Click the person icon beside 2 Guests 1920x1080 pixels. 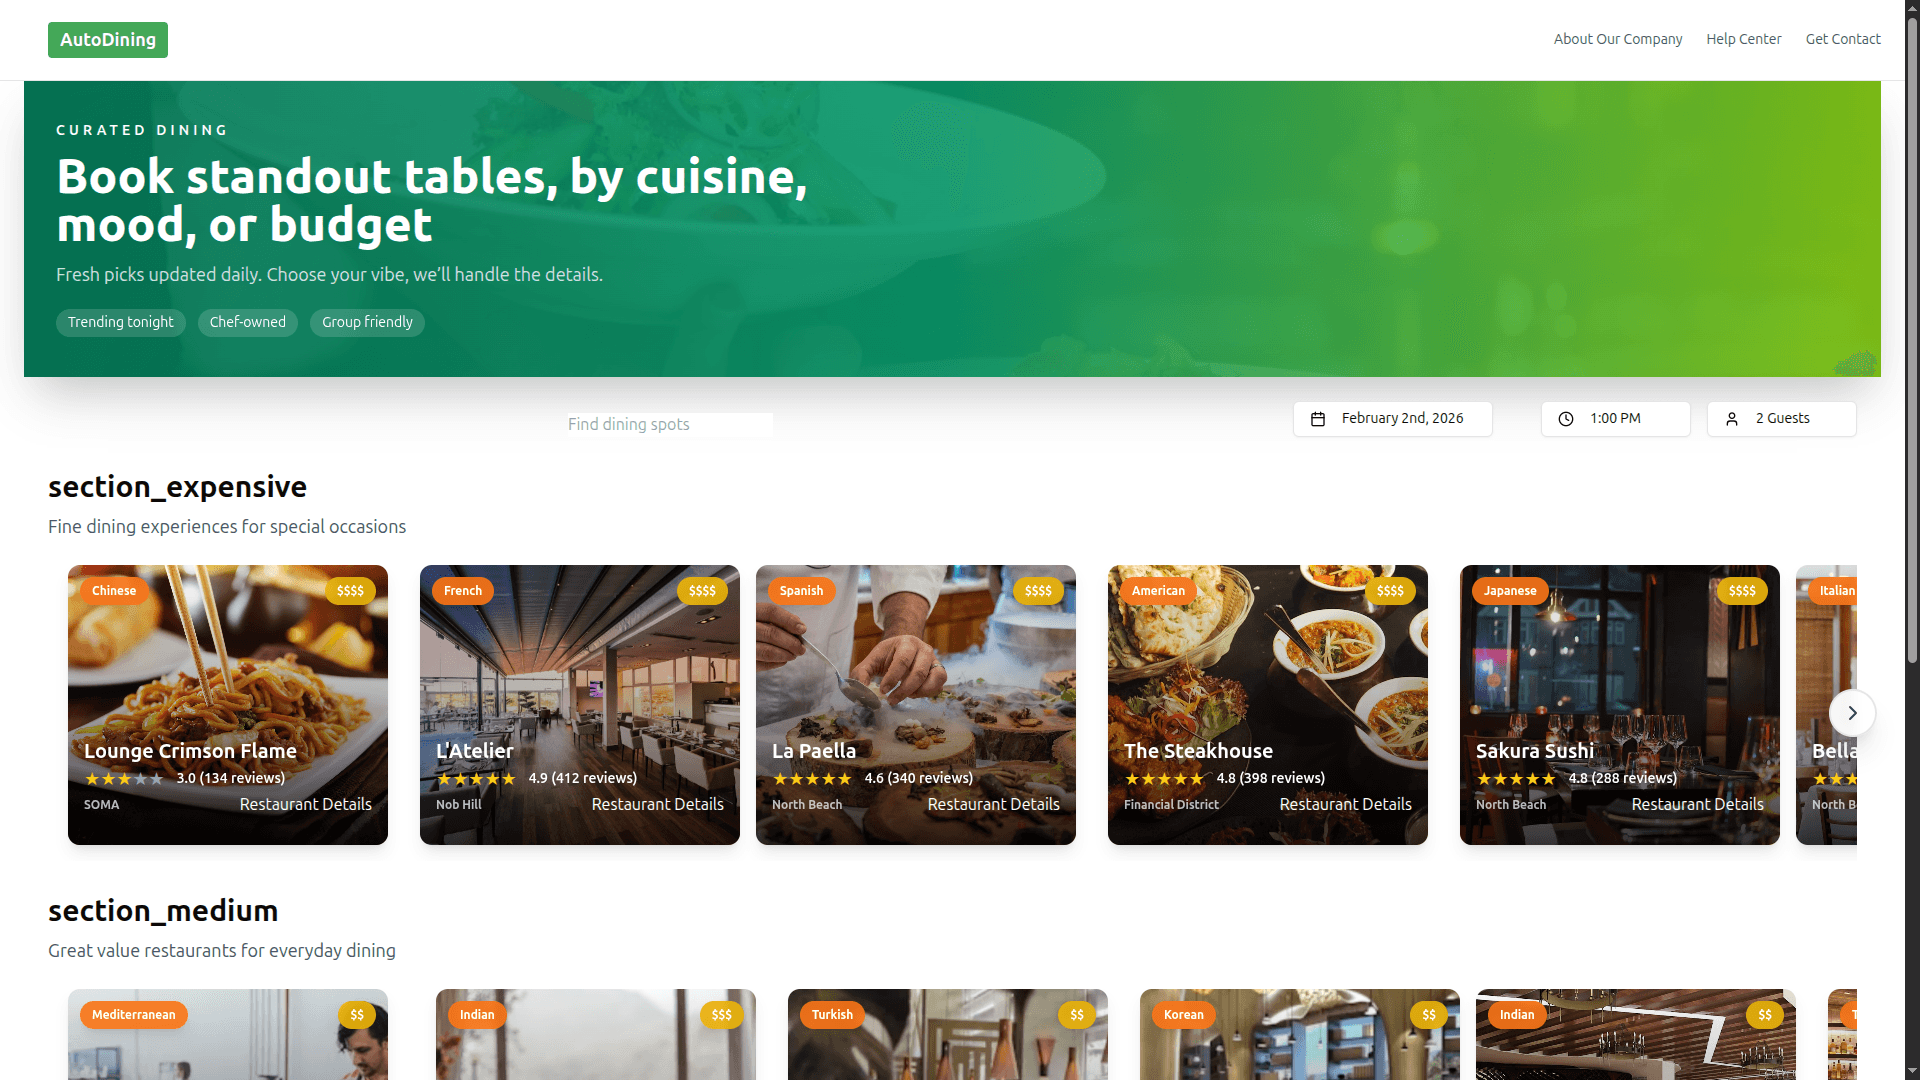pyautogui.click(x=1732, y=419)
